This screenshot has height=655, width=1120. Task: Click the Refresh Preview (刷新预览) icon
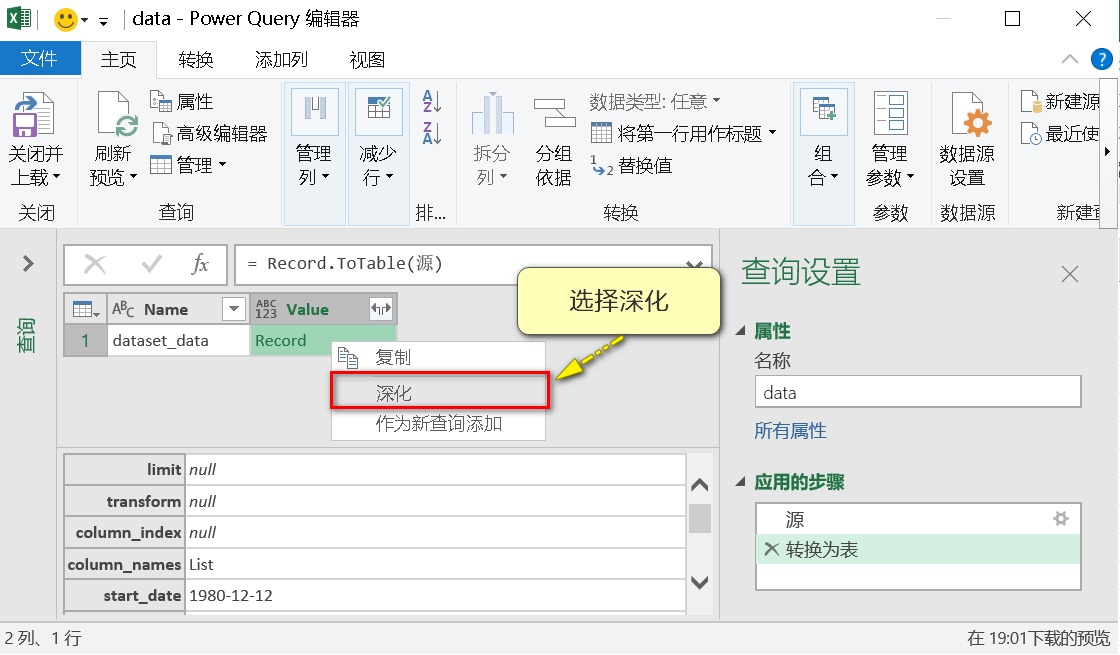click(117, 114)
